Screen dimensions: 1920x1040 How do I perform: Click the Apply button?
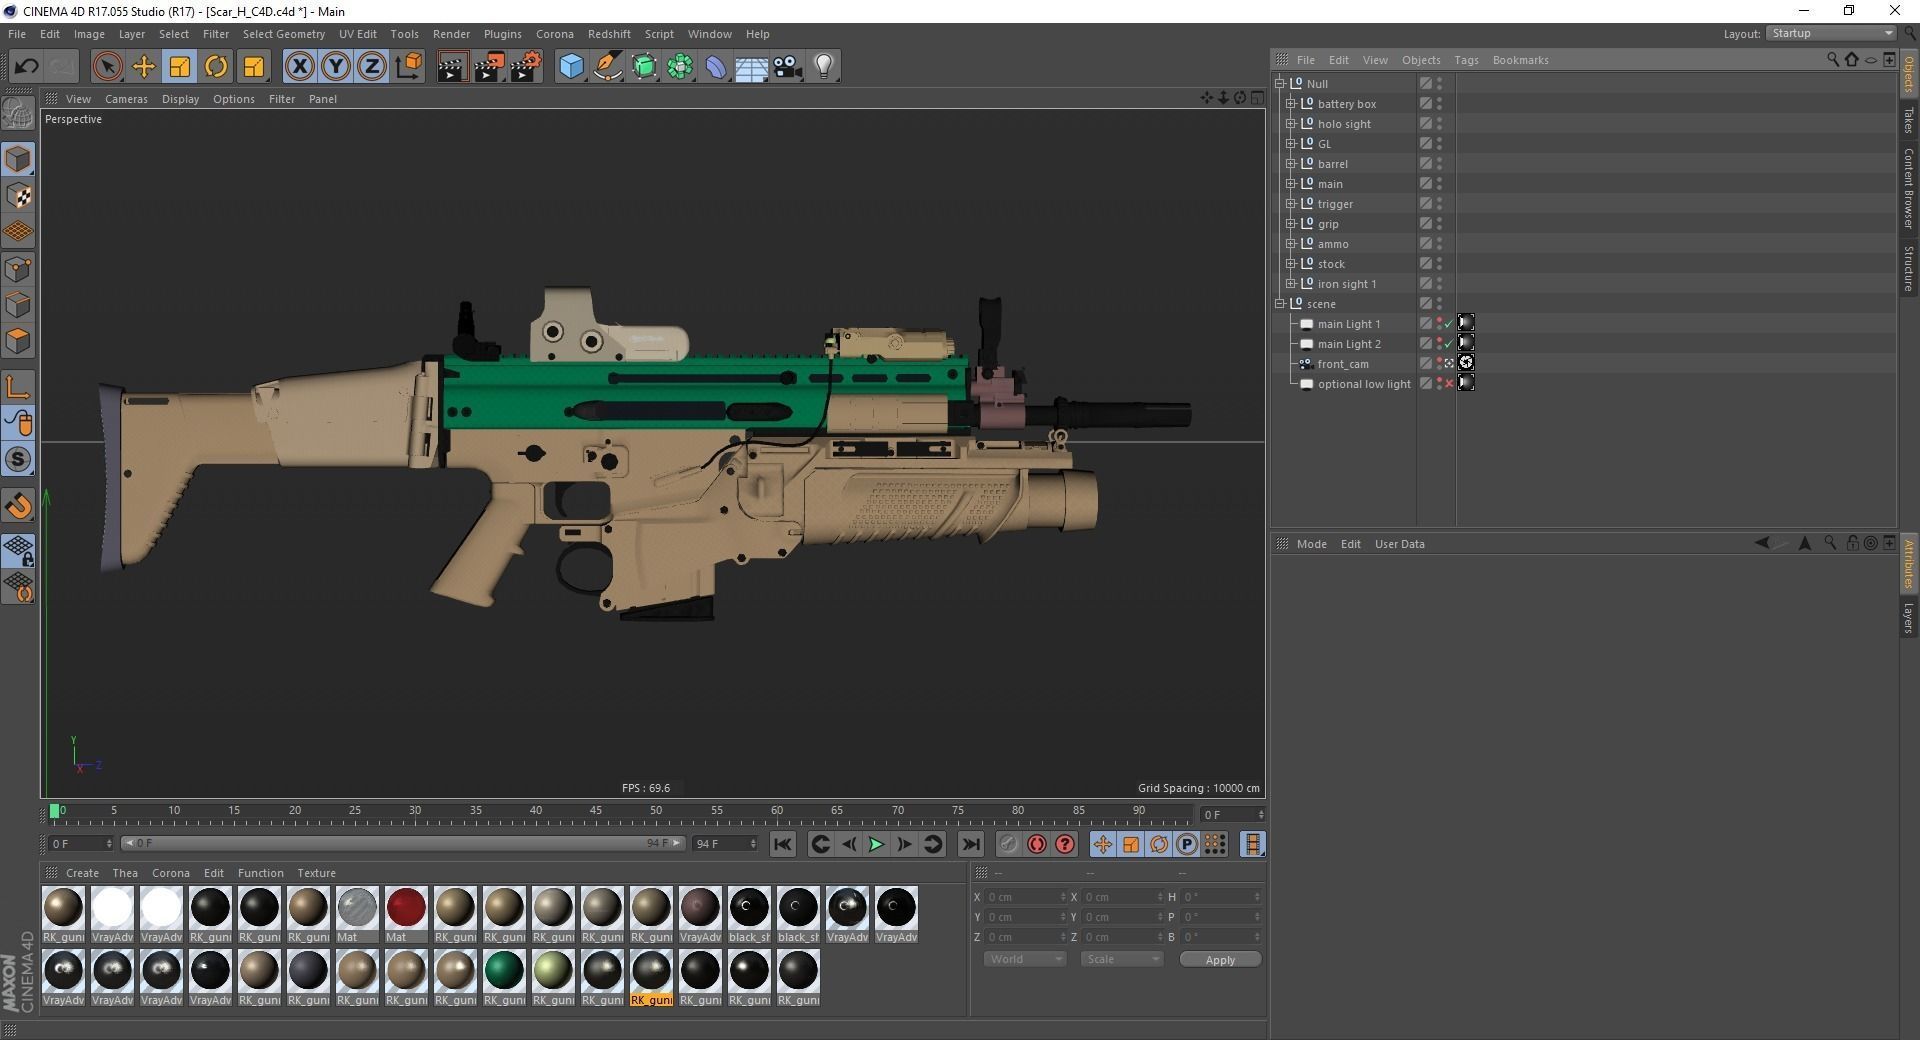point(1220,960)
